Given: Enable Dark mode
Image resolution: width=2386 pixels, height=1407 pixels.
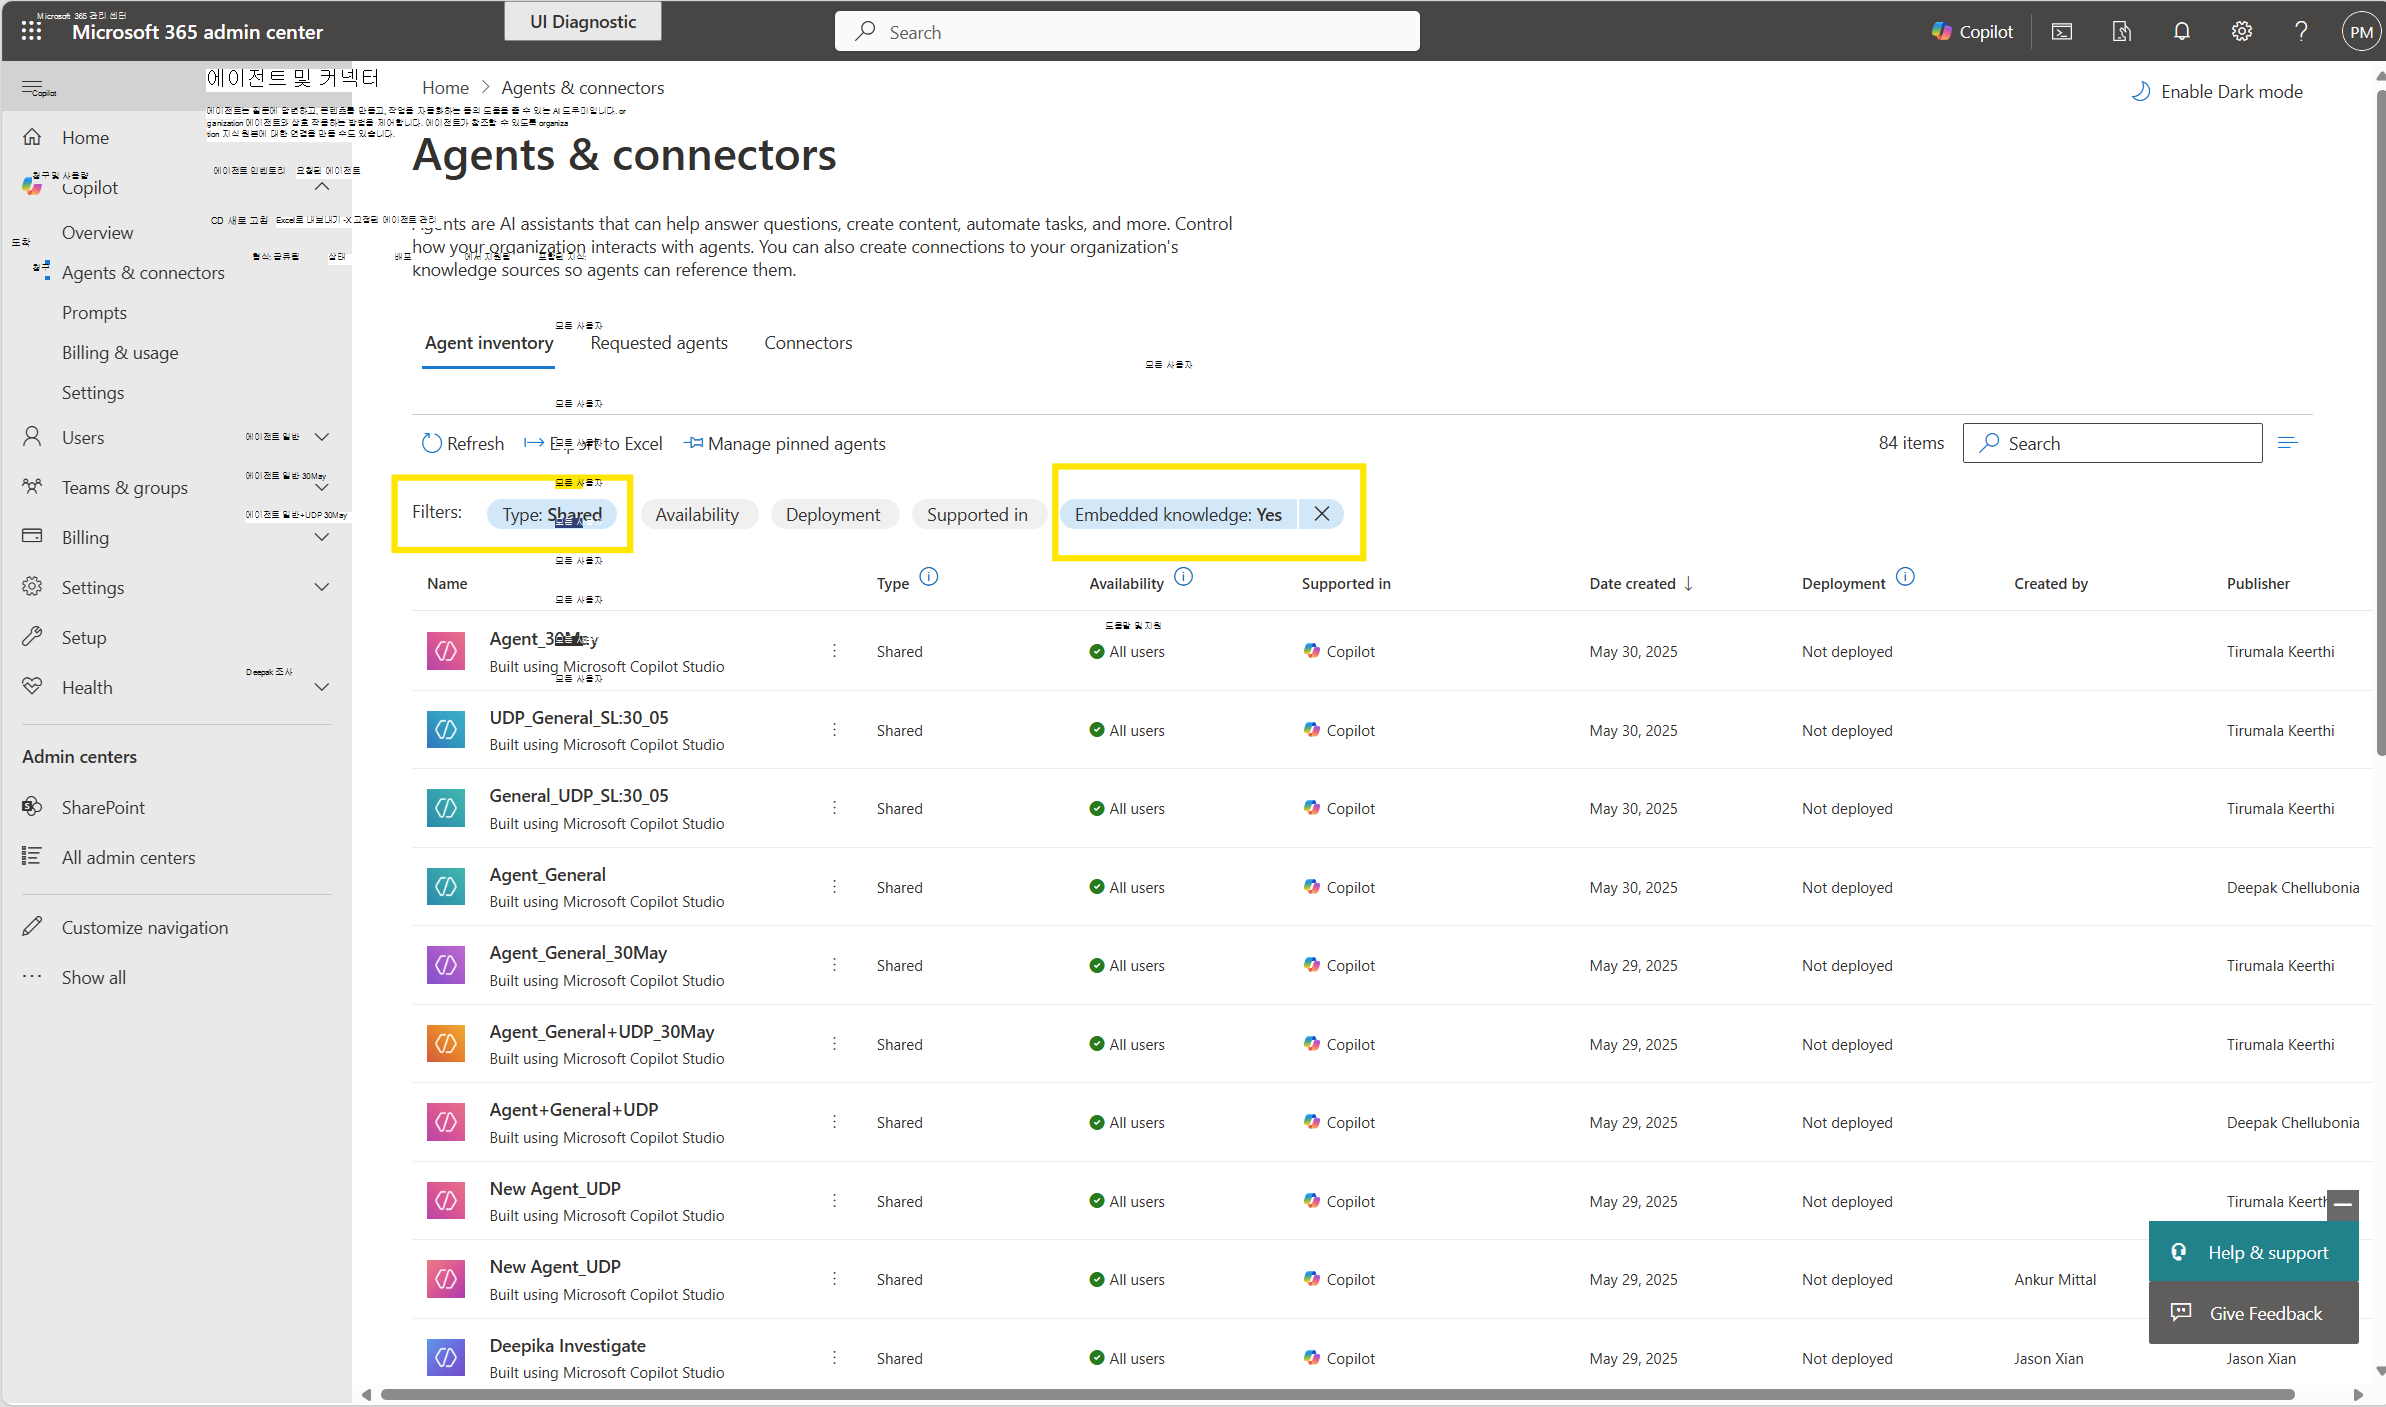Looking at the screenshot, I should [x=2217, y=92].
